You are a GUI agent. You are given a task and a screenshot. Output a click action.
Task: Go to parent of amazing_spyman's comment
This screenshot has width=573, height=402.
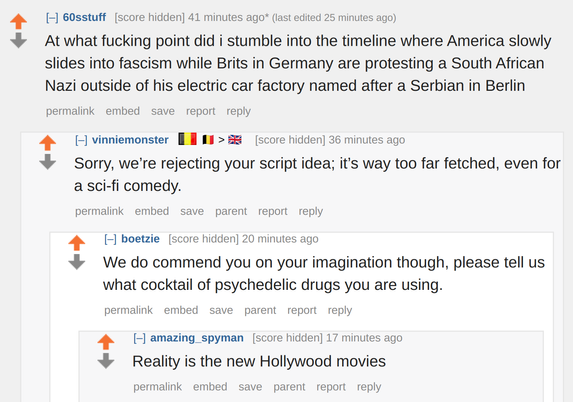289,387
